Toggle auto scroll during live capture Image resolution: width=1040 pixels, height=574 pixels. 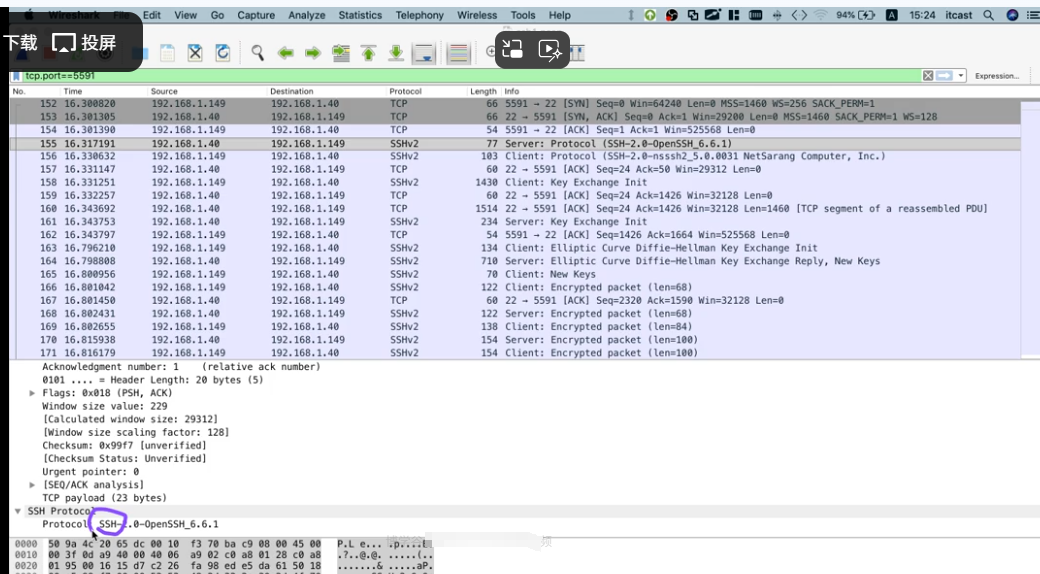coord(424,52)
